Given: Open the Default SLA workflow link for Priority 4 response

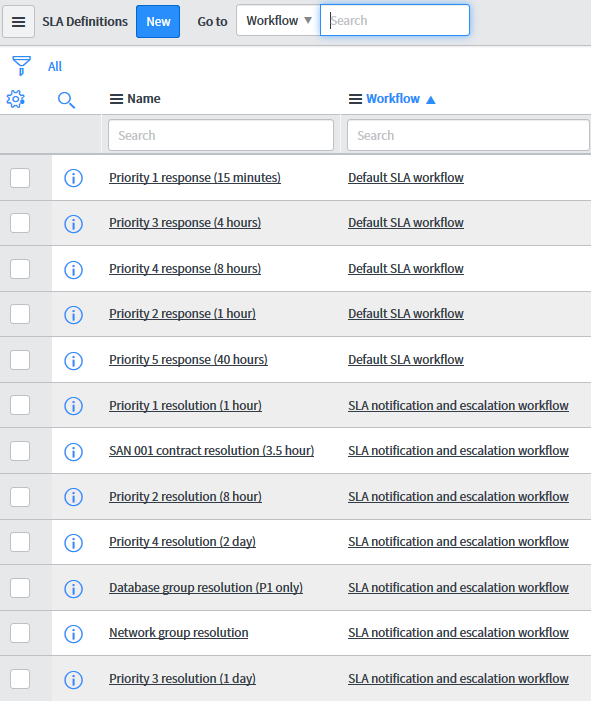Looking at the screenshot, I should pyautogui.click(x=406, y=269).
